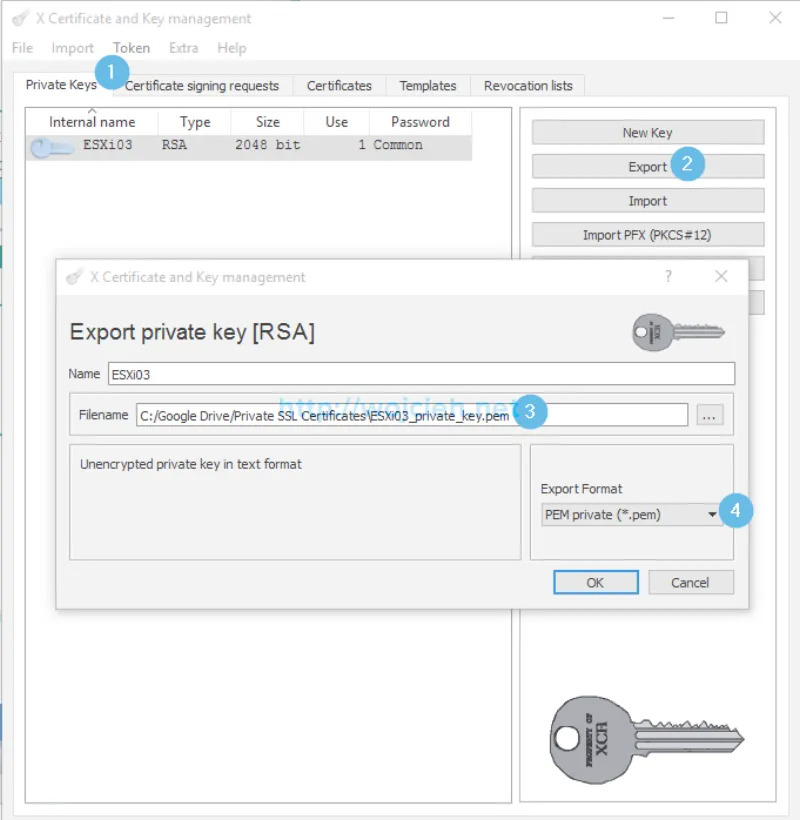
Task: Open the File menu
Action: pyautogui.click(x=21, y=47)
